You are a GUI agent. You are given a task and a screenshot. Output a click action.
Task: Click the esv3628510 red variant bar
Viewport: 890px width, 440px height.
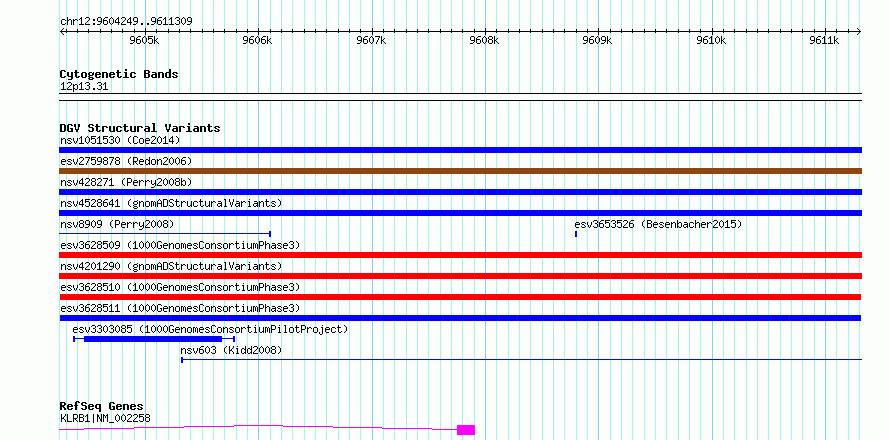click(460, 297)
